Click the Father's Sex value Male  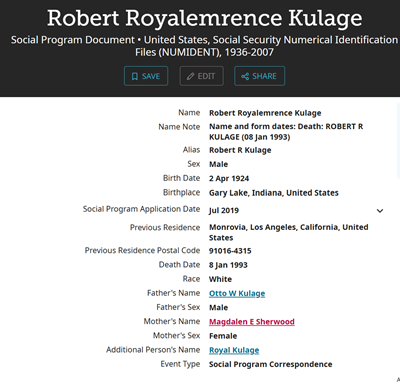click(218, 308)
